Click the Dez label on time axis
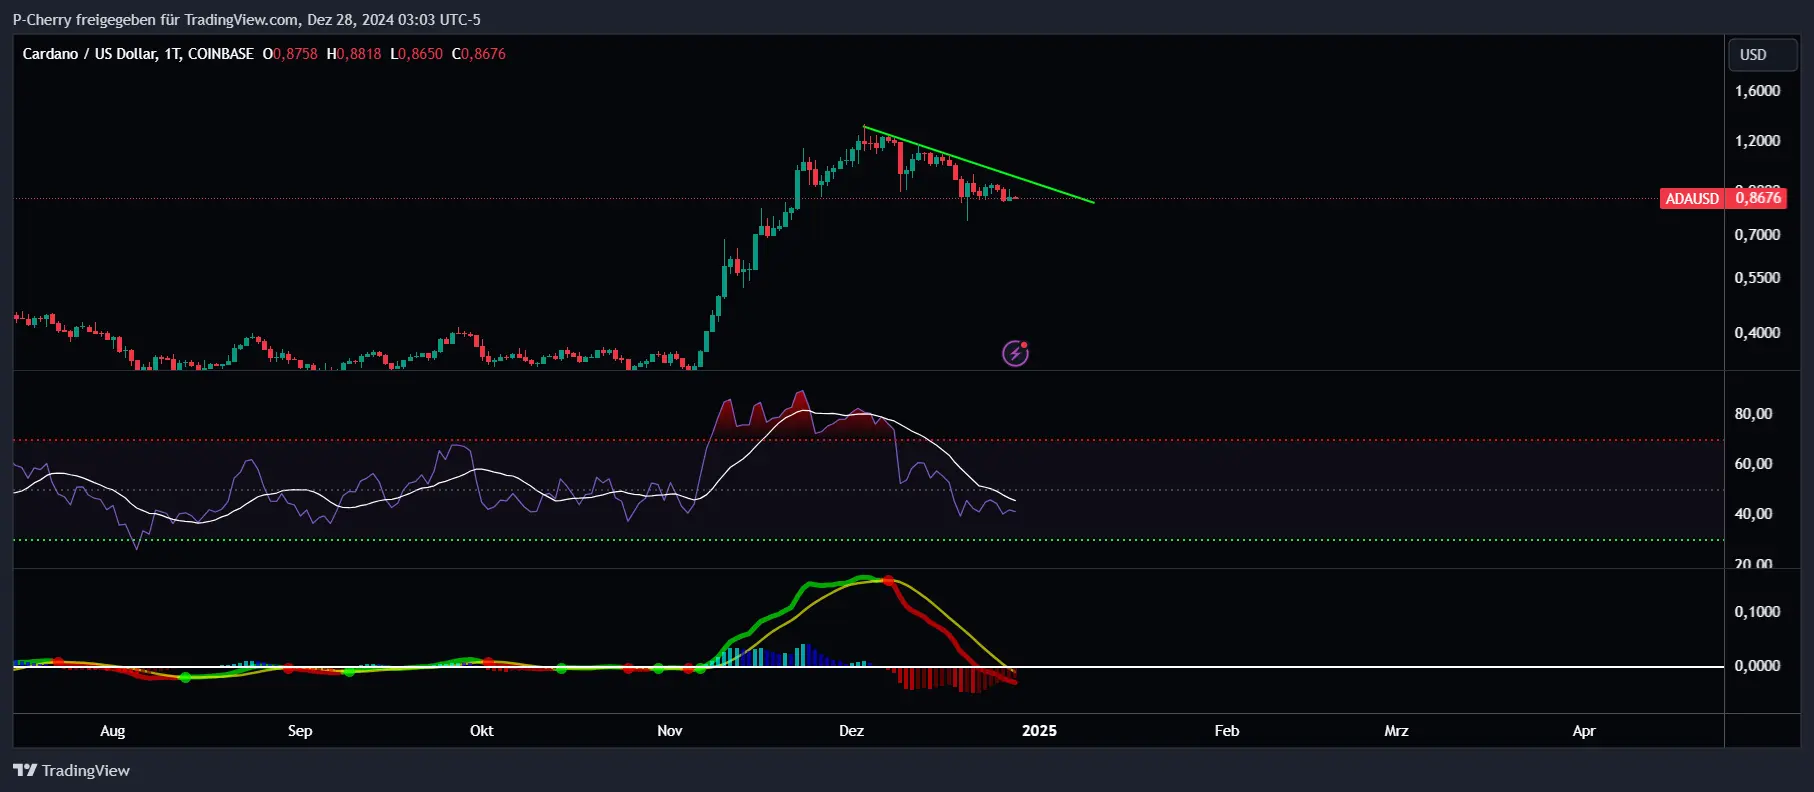 point(852,731)
